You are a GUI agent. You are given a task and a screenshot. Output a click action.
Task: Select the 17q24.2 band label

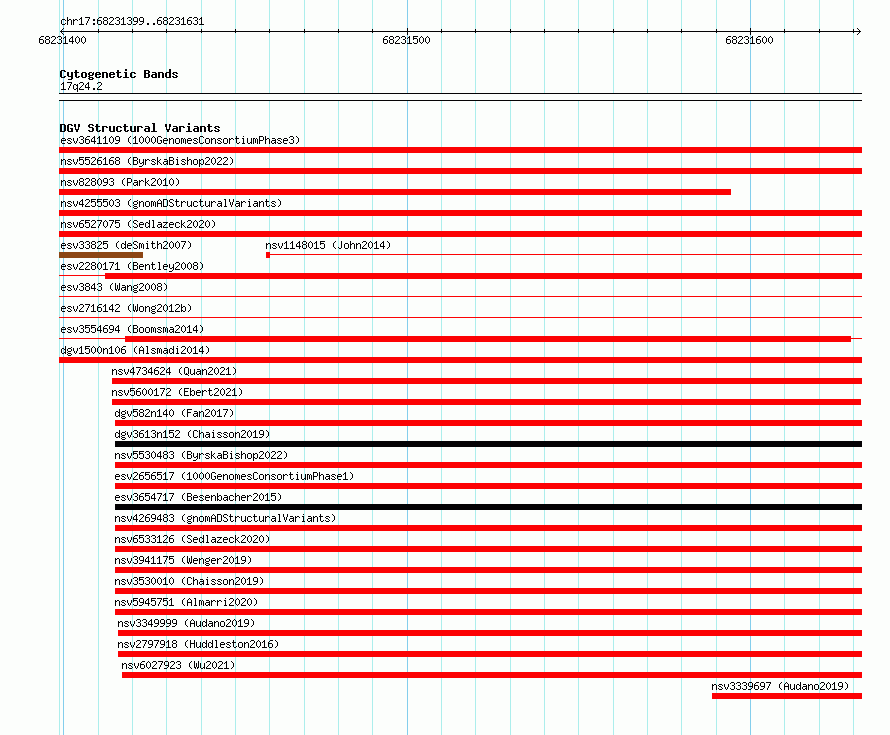(81, 86)
